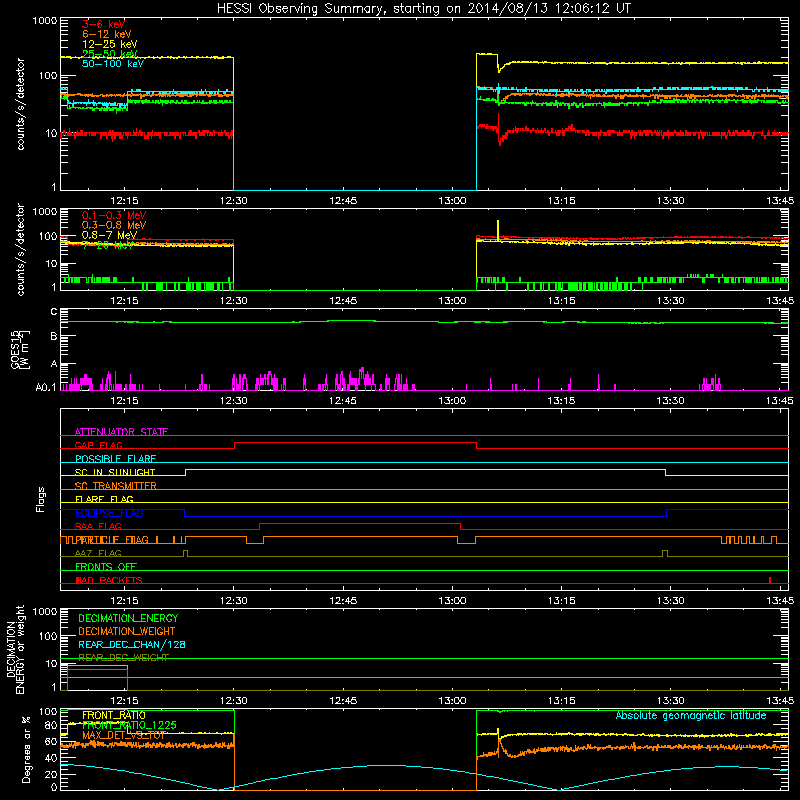Select the 12-25 keV legend label

click(109, 44)
